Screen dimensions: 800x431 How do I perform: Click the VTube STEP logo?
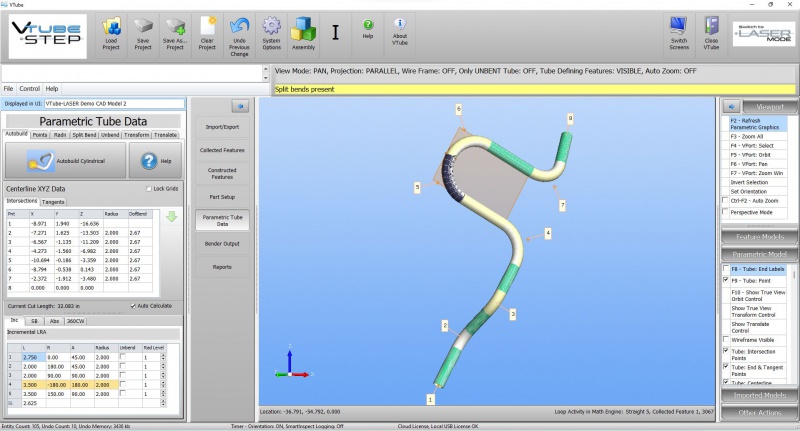point(48,36)
